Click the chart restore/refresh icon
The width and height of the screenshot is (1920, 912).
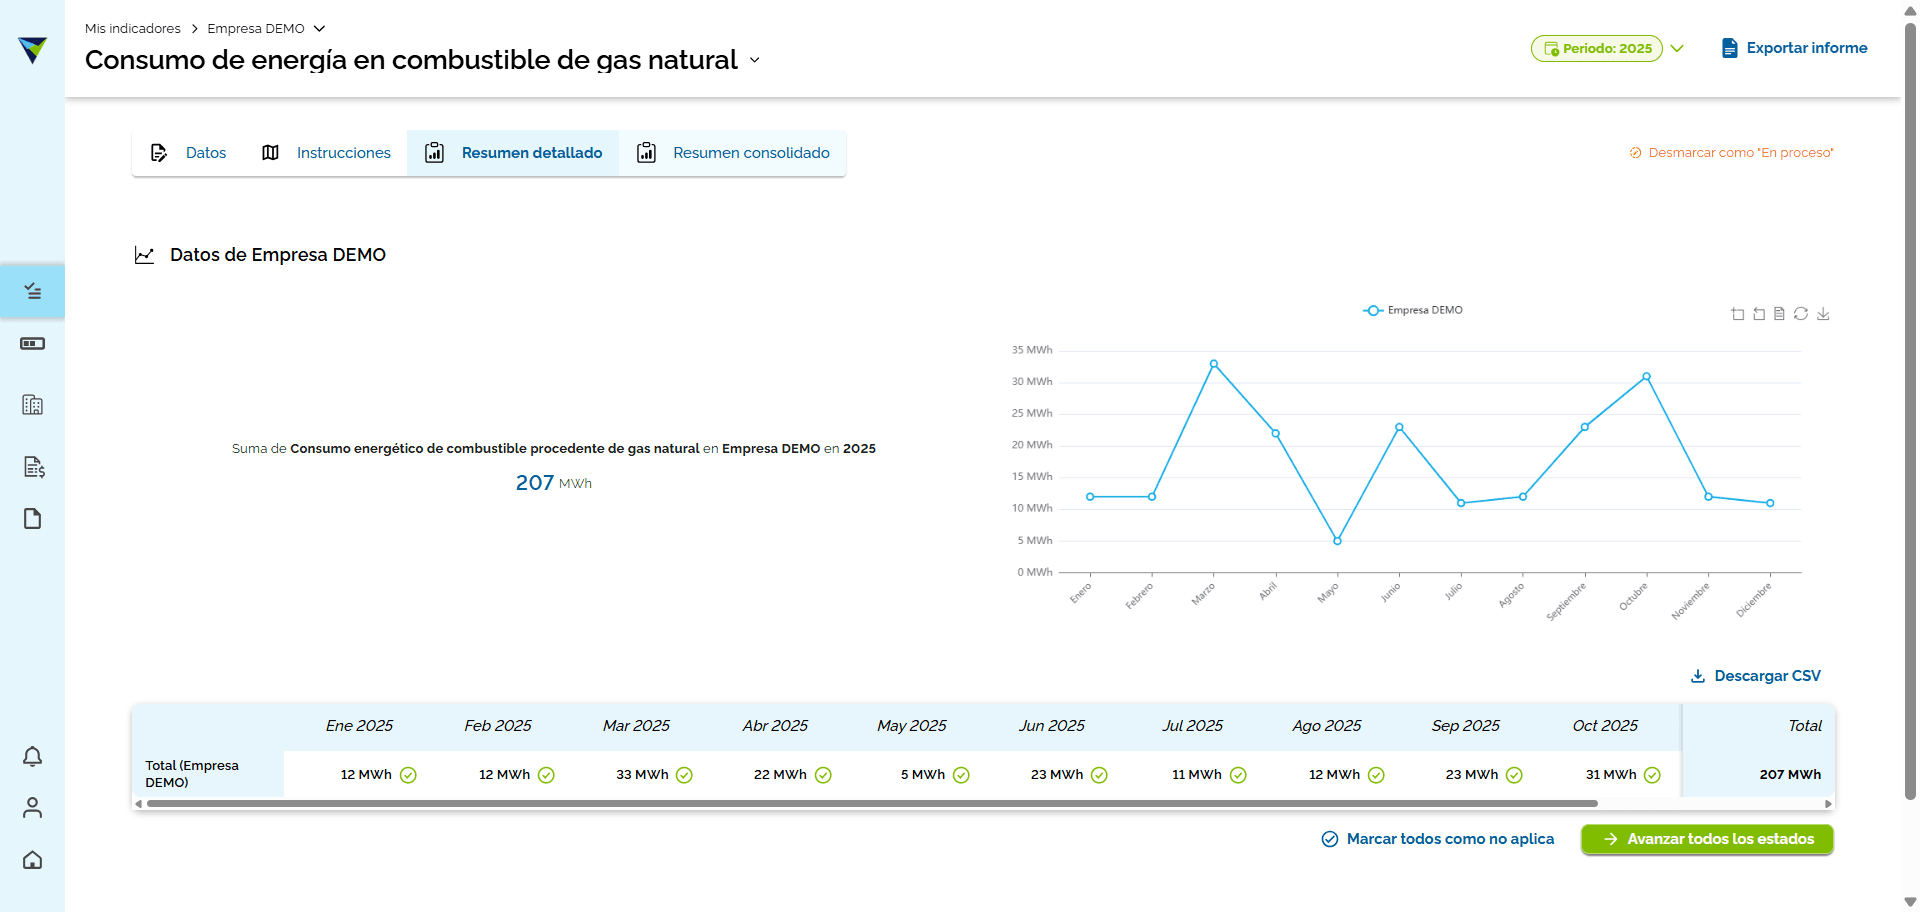1801,314
